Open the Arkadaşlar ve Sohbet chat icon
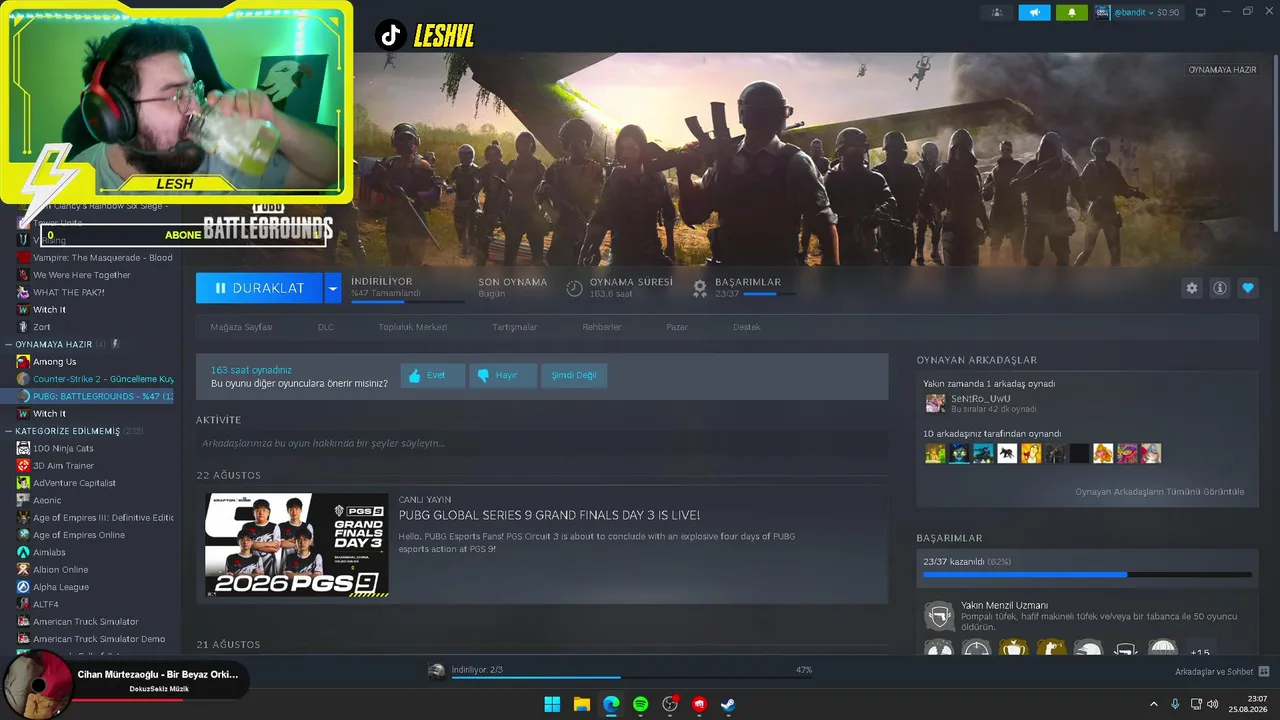 [1263, 671]
